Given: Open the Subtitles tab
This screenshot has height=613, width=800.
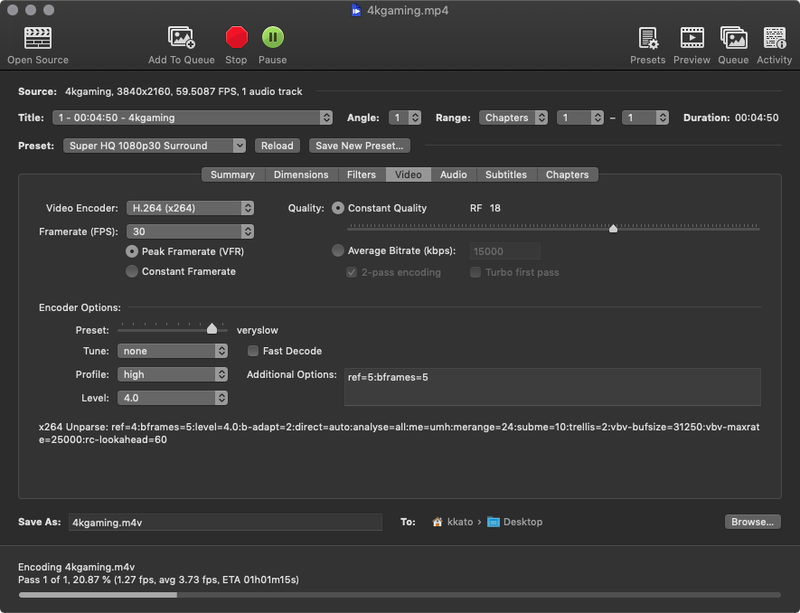Looking at the screenshot, I should pos(506,174).
